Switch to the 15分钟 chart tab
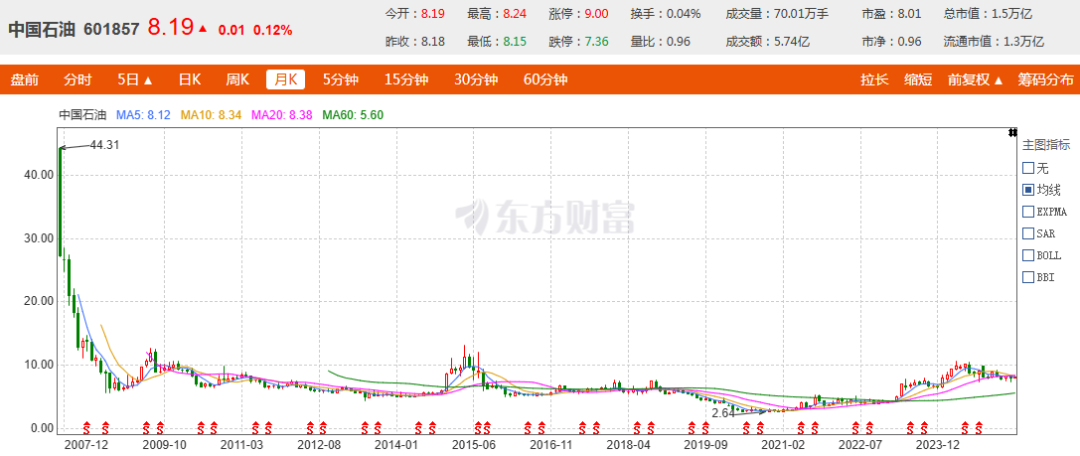Viewport: 1080px width, 456px height. point(406,80)
